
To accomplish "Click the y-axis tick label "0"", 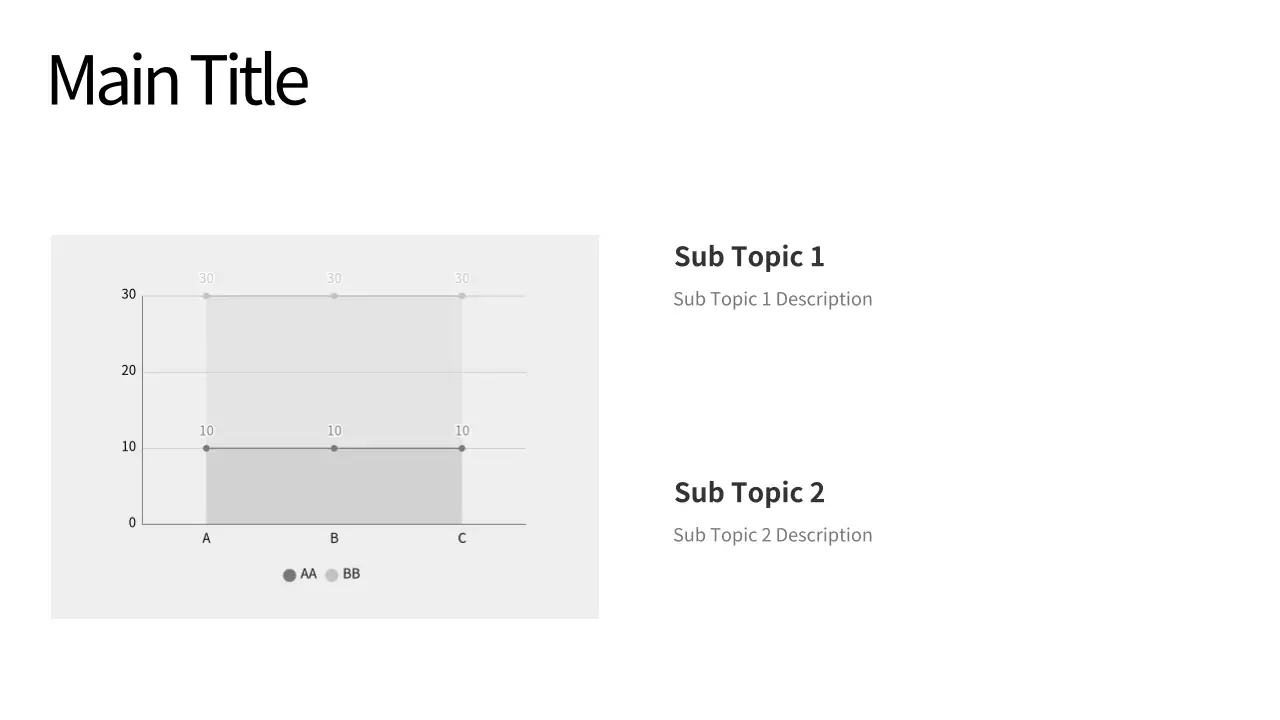I will (132, 523).
